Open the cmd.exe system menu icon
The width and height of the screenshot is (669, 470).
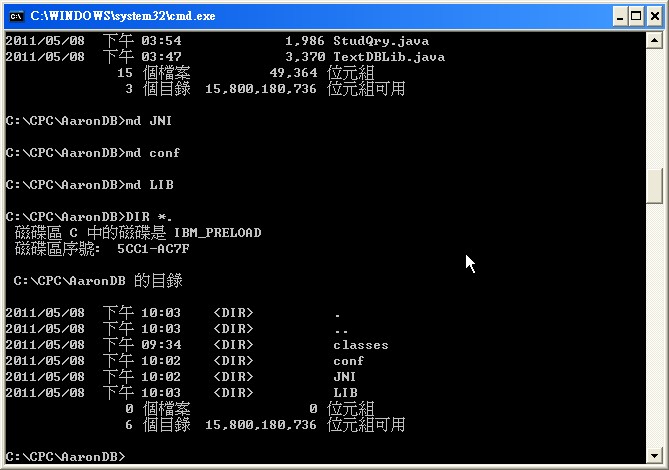click(x=16, y=16)
